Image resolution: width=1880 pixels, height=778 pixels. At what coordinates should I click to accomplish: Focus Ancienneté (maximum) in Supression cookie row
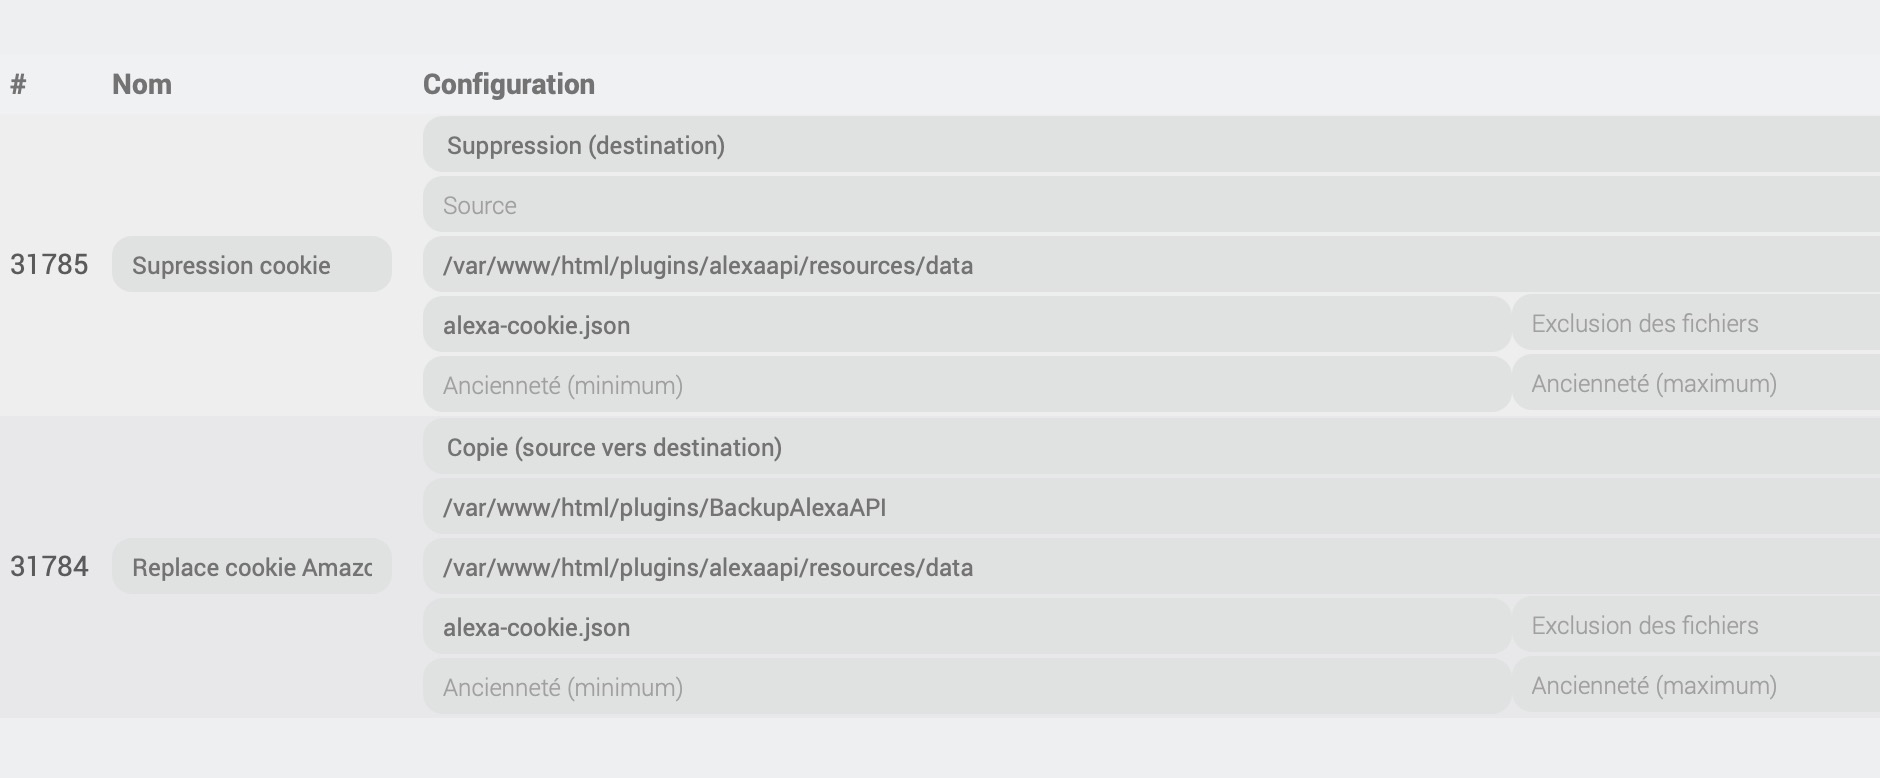tap(1696, 384)
